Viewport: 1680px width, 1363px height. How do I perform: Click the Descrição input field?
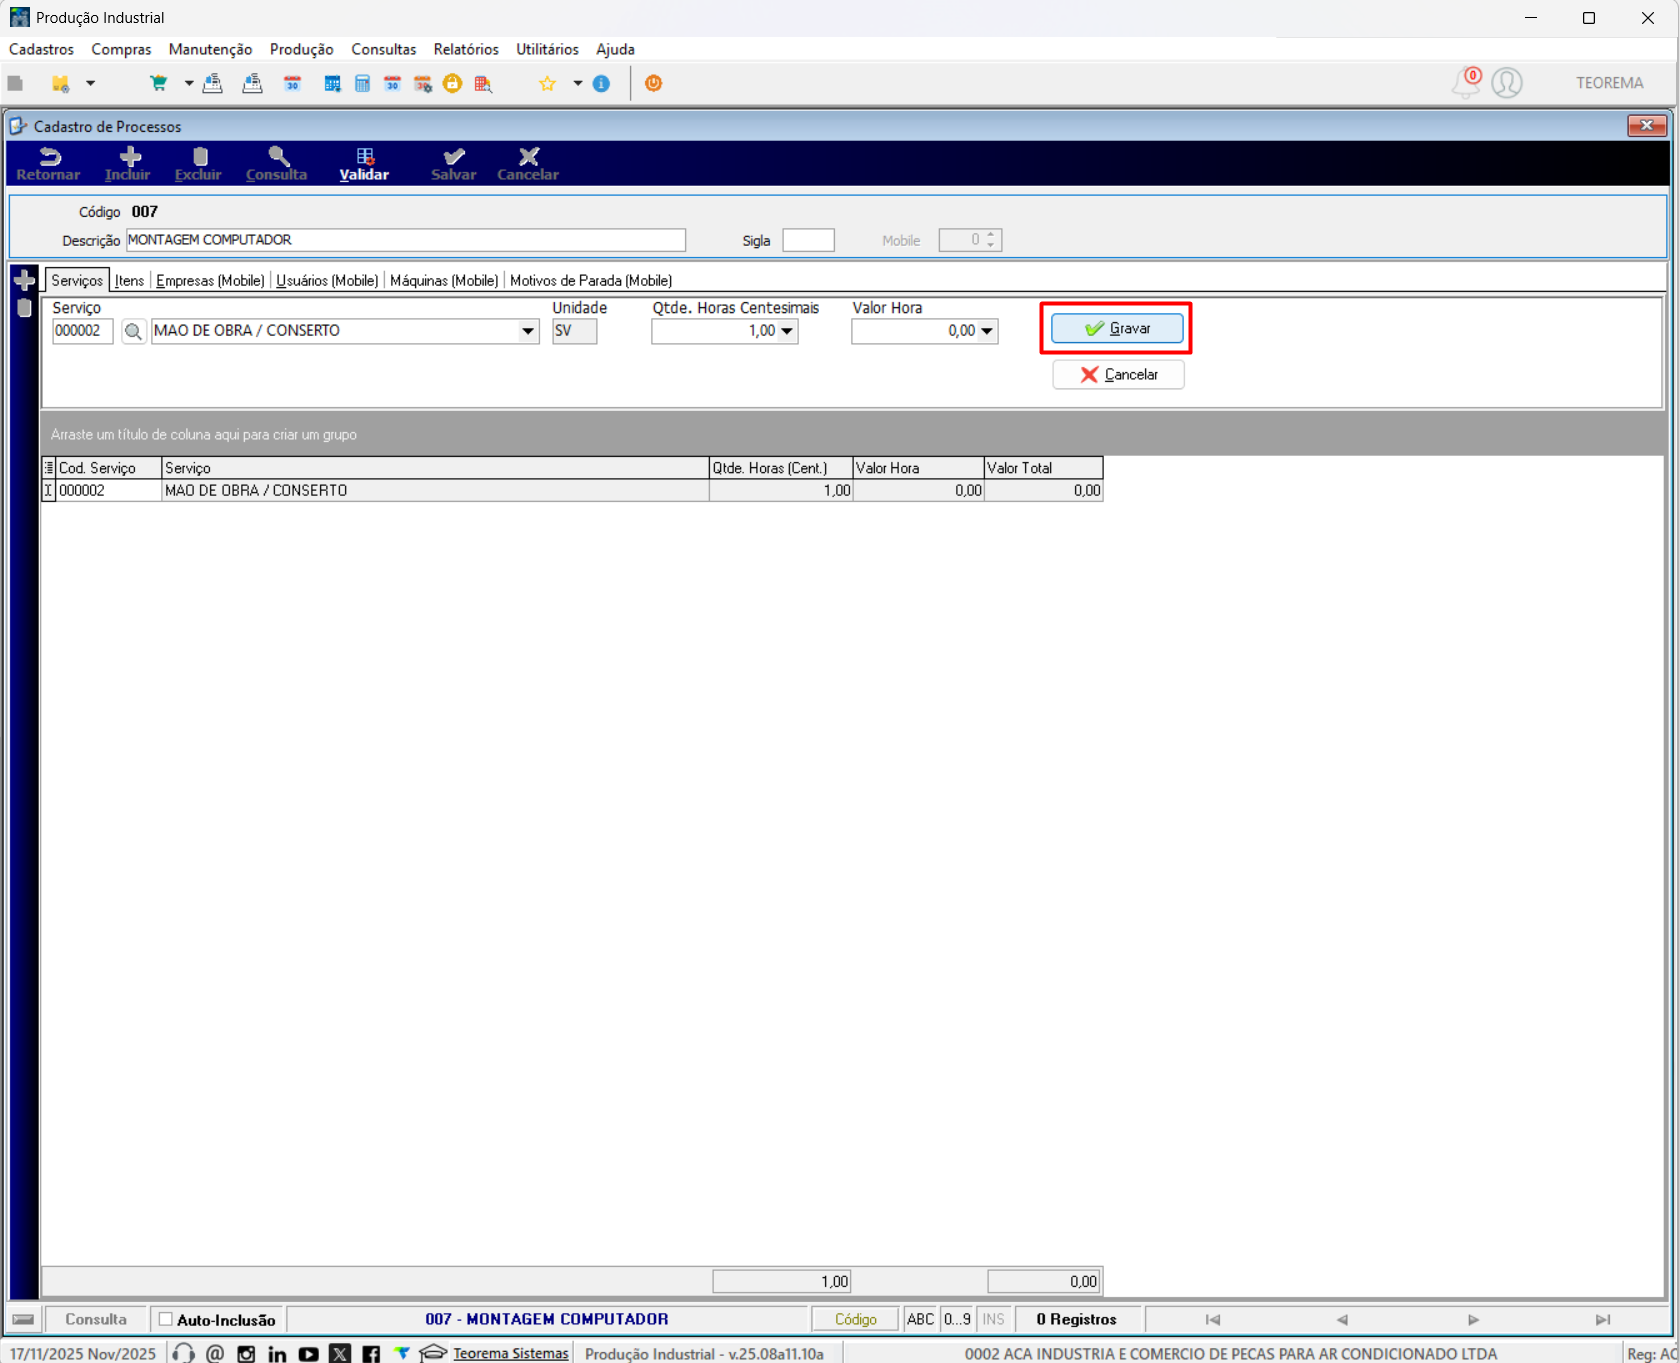(406, 240)
